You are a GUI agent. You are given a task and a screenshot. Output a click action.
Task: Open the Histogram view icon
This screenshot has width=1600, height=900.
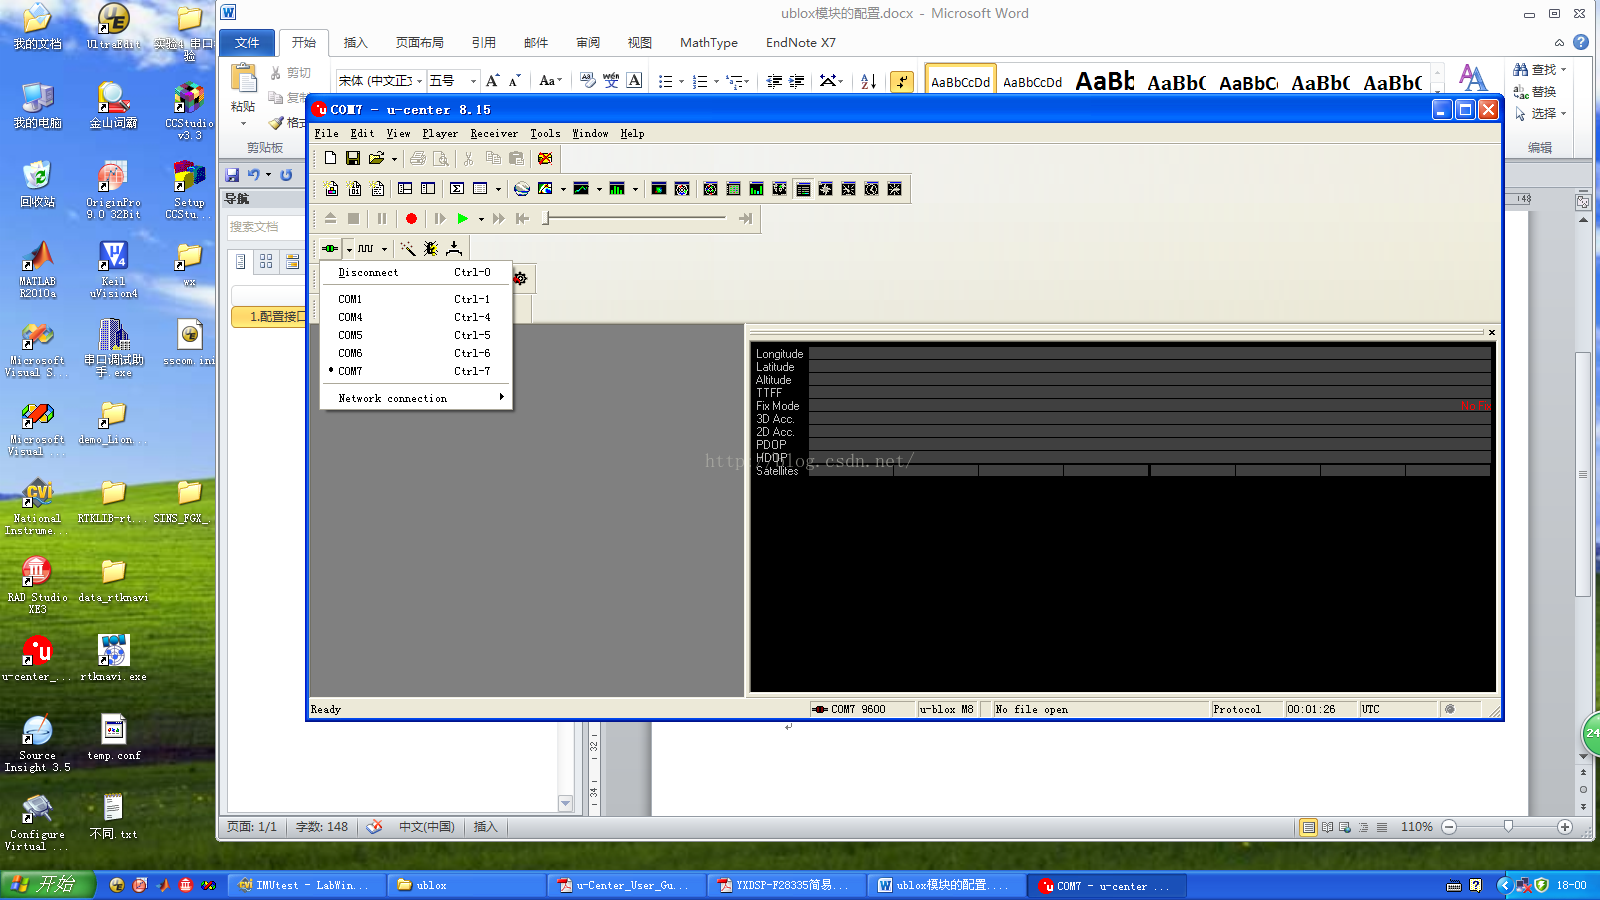coord(617,188)
